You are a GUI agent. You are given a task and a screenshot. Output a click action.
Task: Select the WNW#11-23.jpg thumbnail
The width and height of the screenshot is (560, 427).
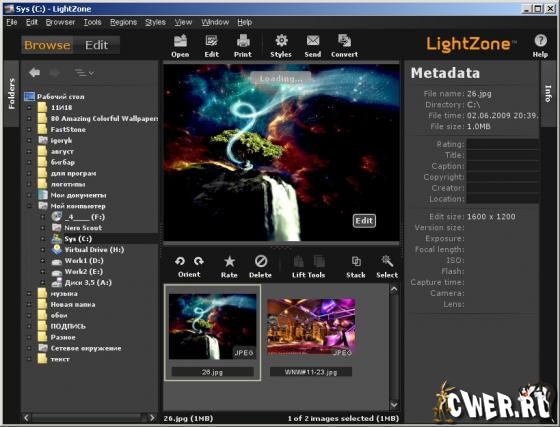click(x=311, y=327)
